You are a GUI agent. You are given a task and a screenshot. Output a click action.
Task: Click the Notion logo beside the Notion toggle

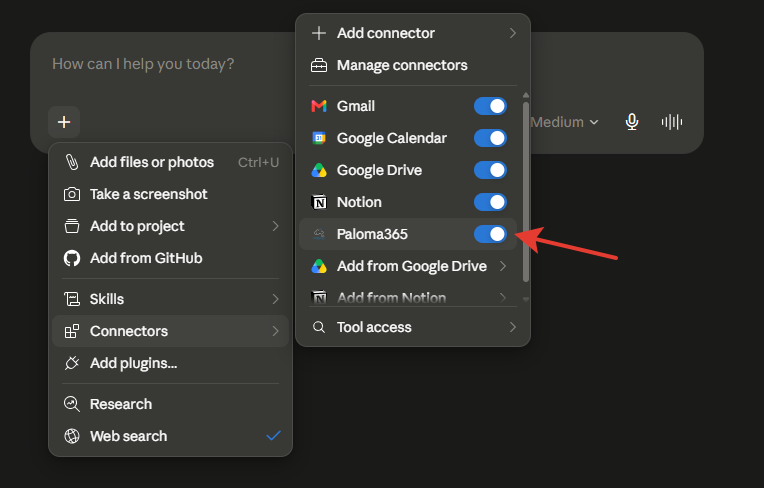[x=319, y=202]
